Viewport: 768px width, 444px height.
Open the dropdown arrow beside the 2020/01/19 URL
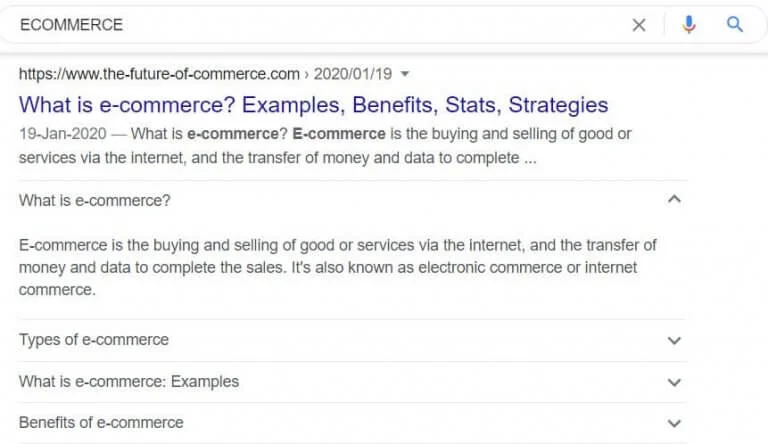(x=405, y=74)
